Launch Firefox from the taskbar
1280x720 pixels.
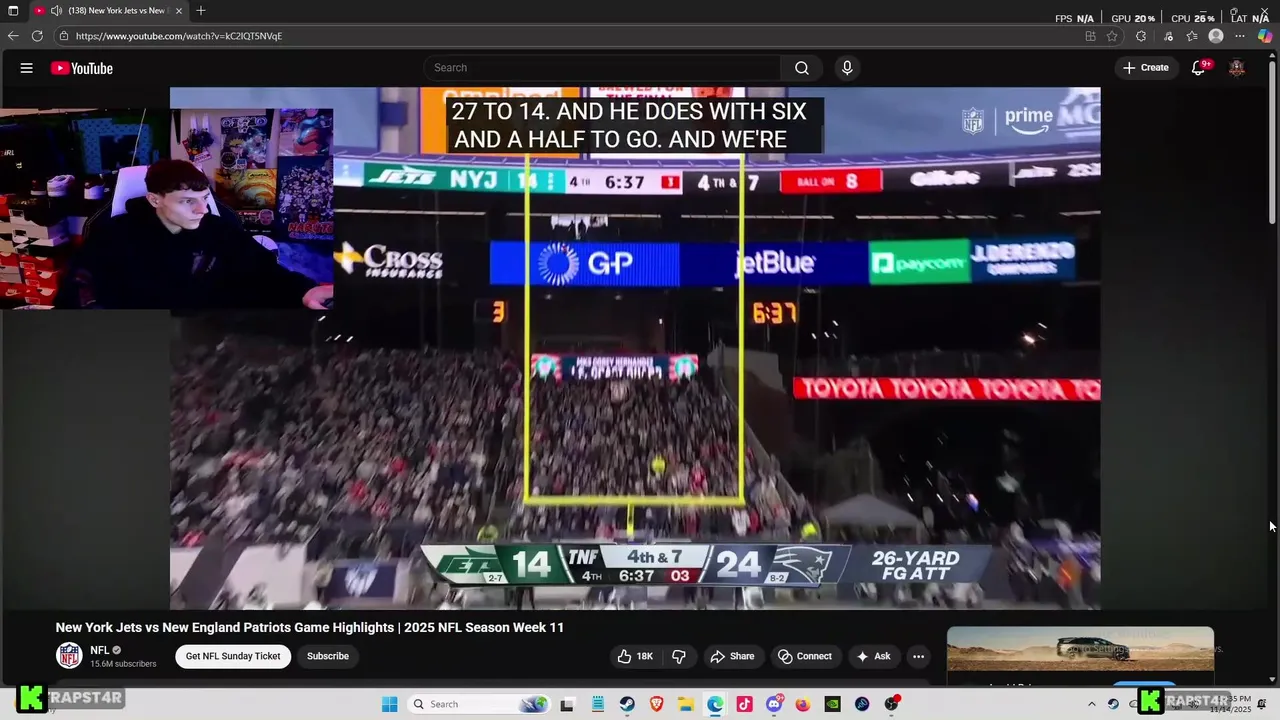(803, 704)
